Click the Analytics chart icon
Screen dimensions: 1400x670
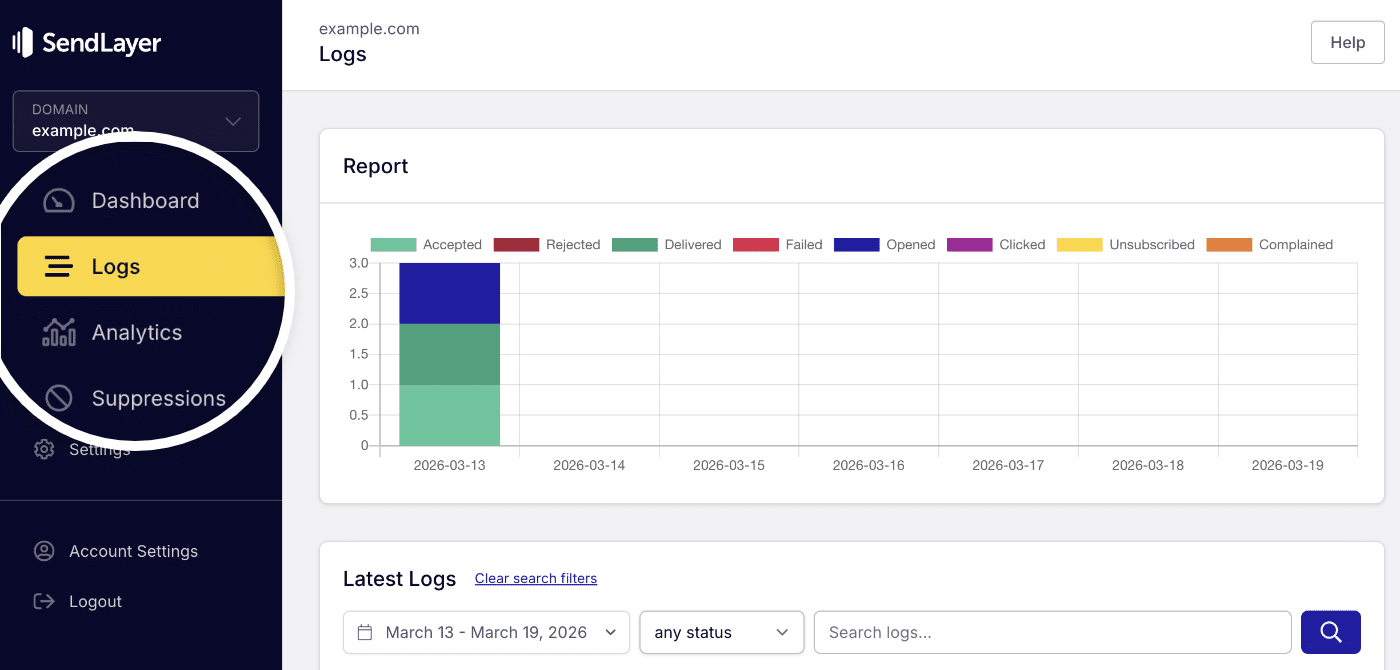(59, 332)
